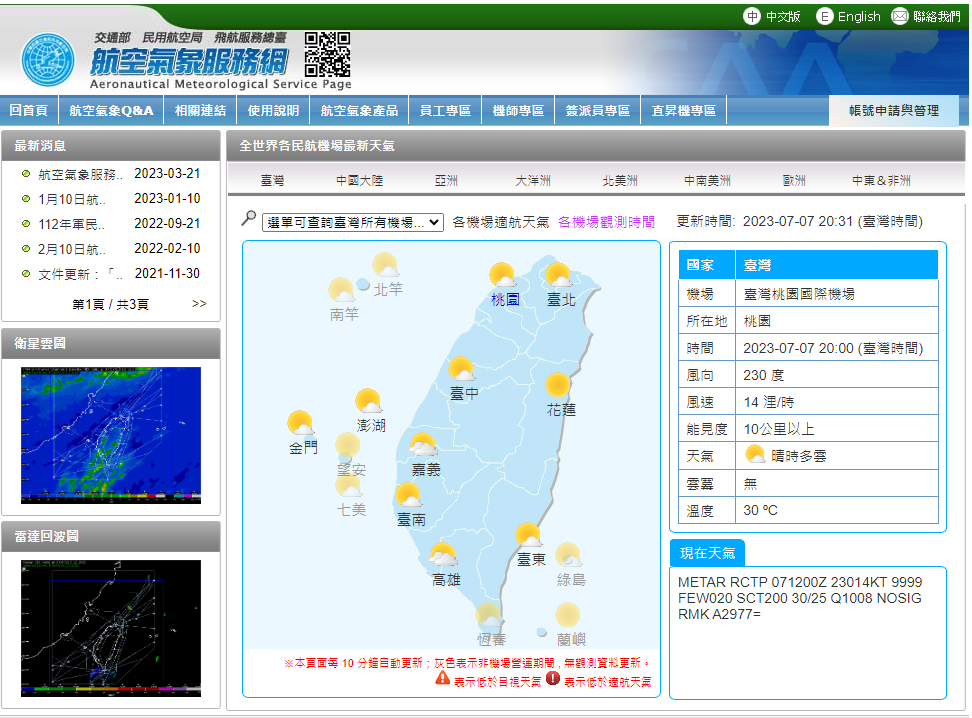Switch to the 大洋洲 region tab
The height and width of the screenshot is (718, 972).
[533, 180]
